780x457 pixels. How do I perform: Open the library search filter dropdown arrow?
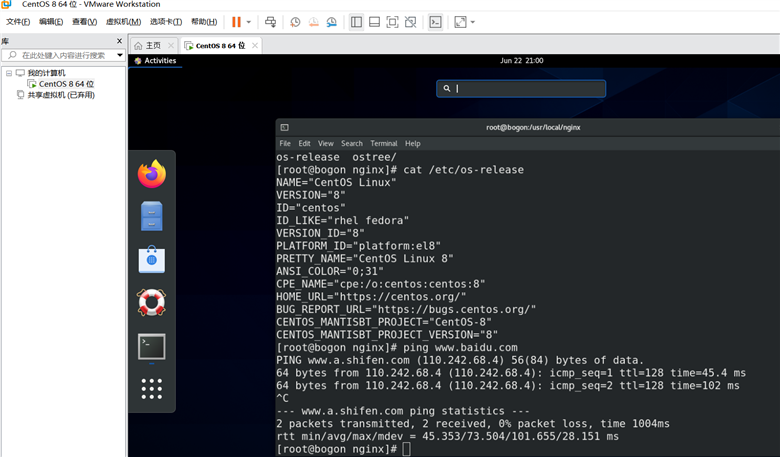pyautogui.click(x=120, y=55)
